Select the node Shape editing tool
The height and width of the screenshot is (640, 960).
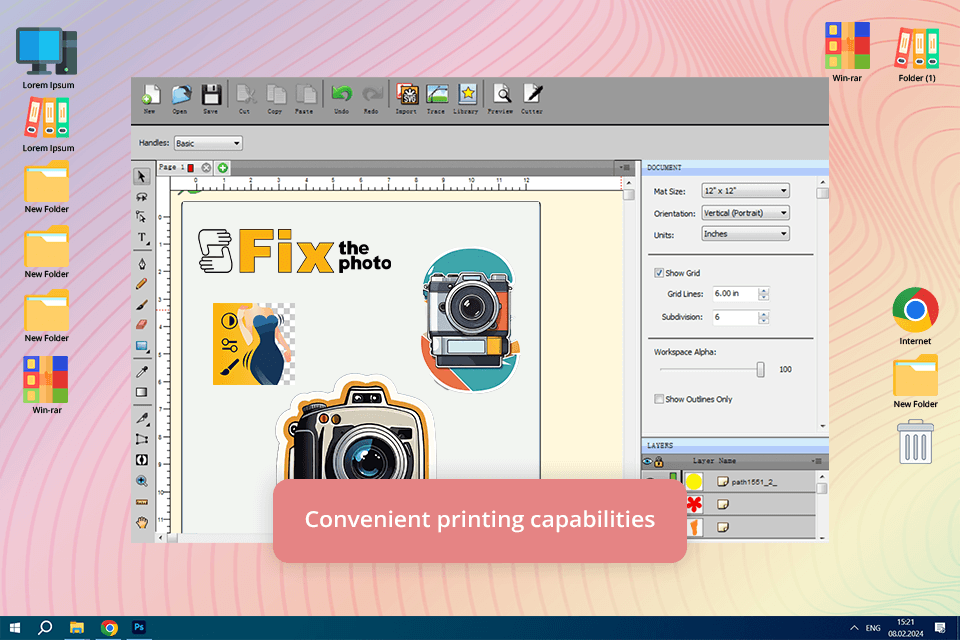[x=141, y=217]
